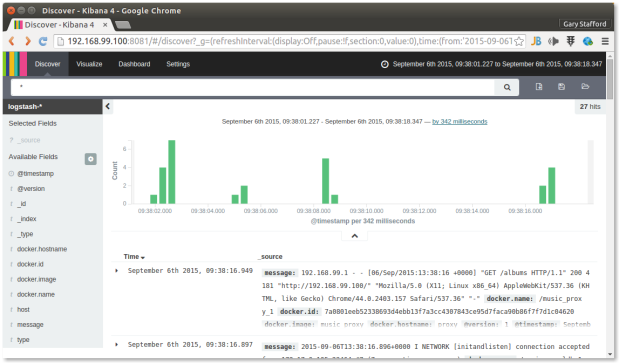Click the _source column header
Screen dimensions: 619x363
point(270,256)
